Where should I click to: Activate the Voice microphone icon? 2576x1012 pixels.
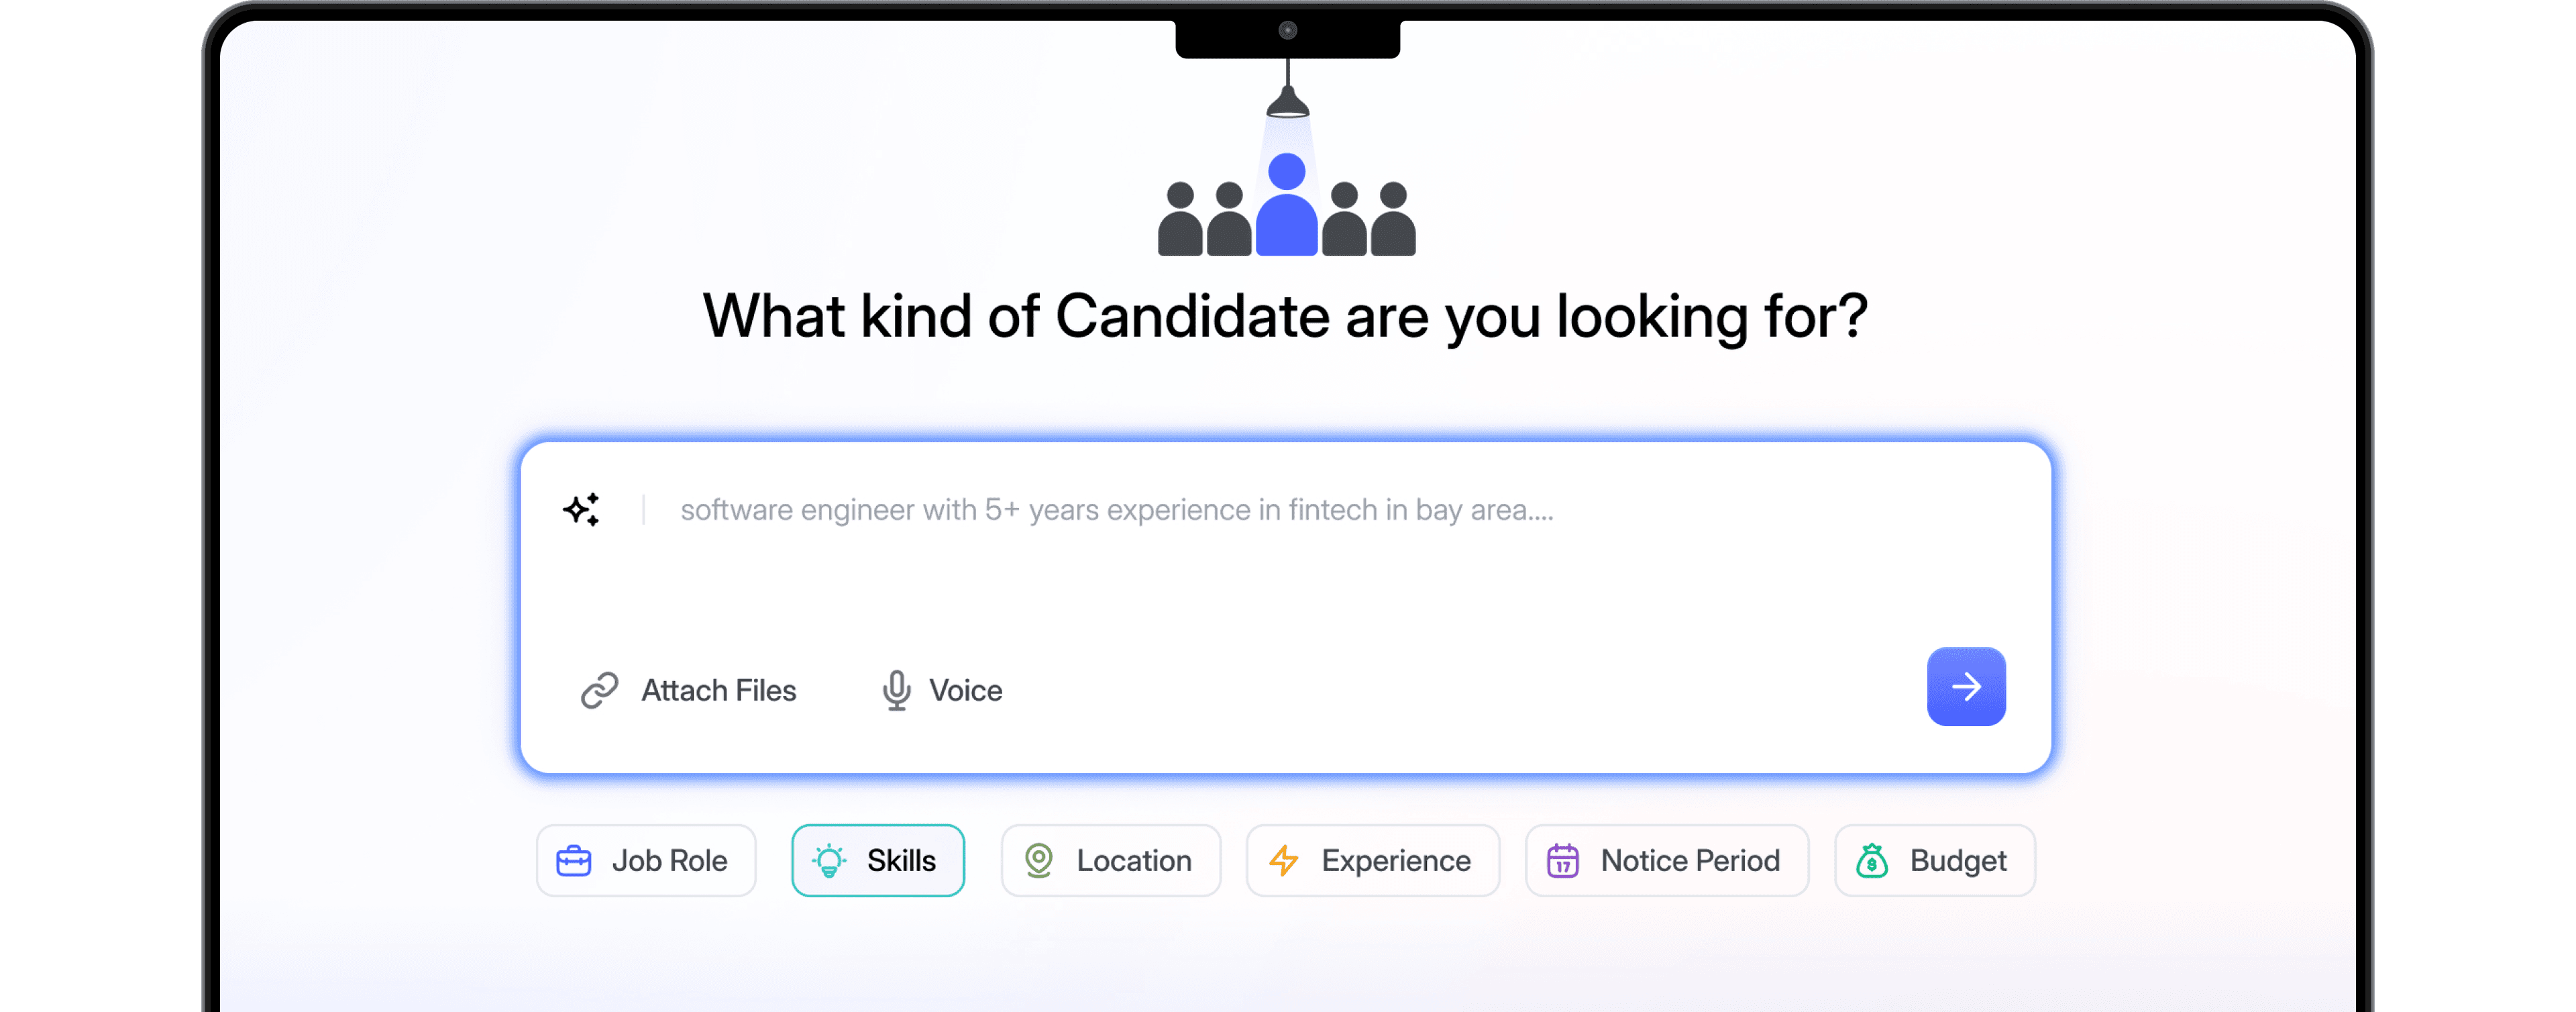pyautogui.click(x=895, y=690)
